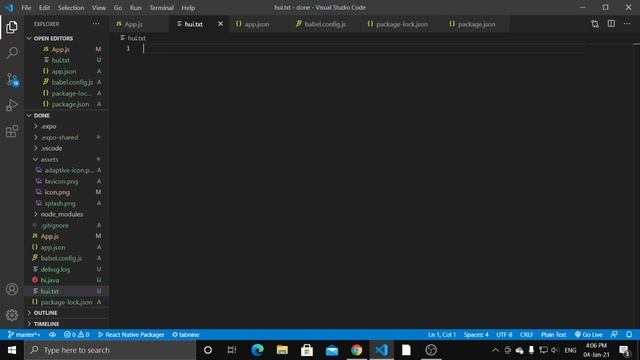Click the watch eye icon in status bar
This screenshot has height=360, width=640.
(52, 335)
